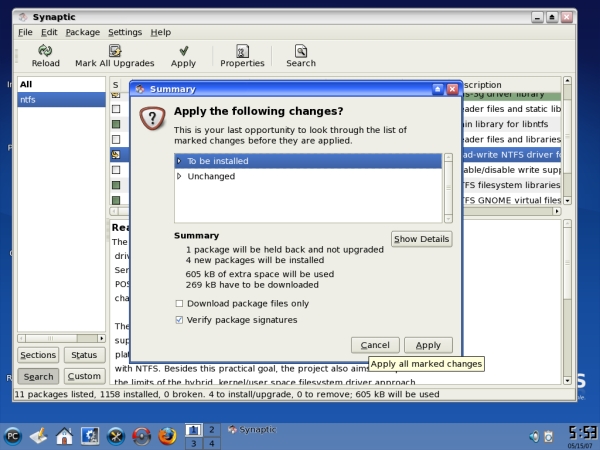Viewport: 600px width, 450px height.
Task: Click the Synaptic taskbar window entry
Action: [252, 430]
